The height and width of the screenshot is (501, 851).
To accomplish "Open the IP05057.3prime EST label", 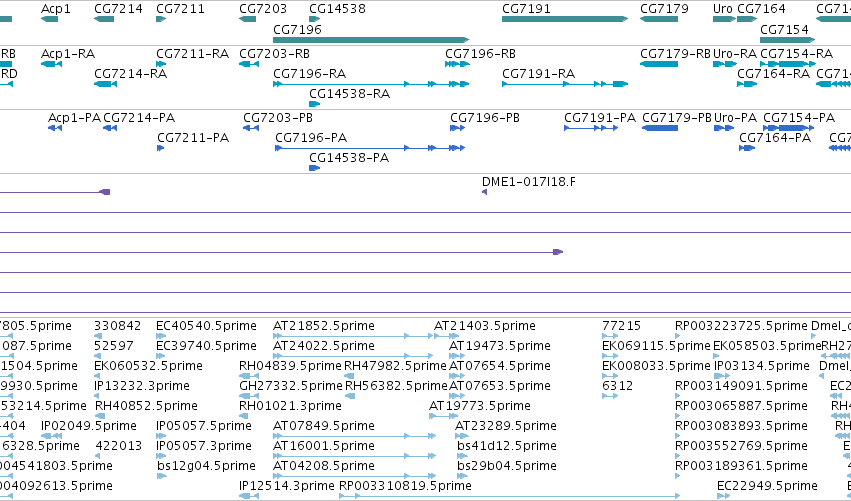I will click(204, 446).
